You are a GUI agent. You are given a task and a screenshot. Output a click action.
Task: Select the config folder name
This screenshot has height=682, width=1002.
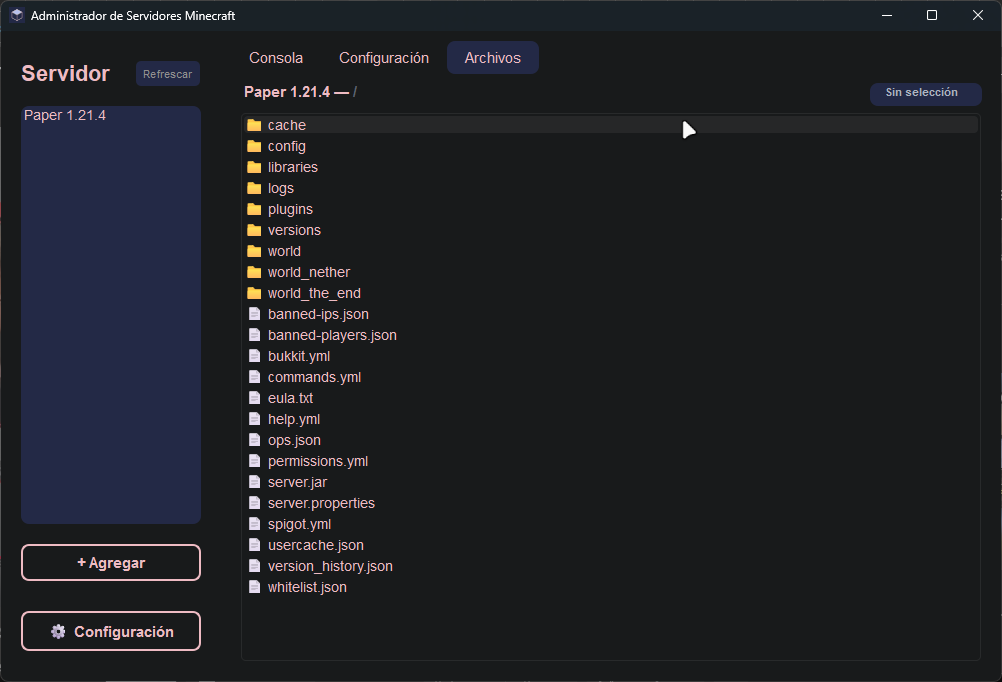[x=287, y=146]
